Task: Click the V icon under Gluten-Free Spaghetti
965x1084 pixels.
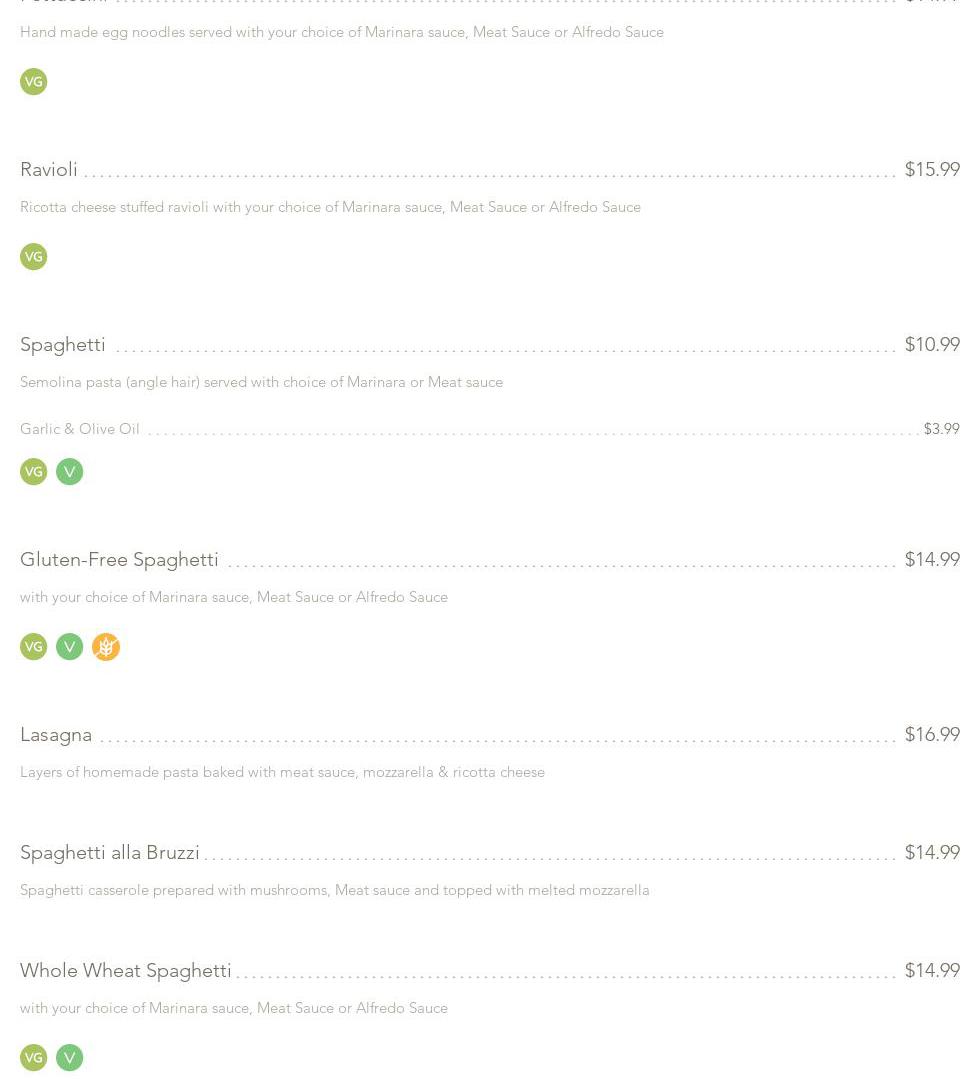Action: coord(70,647)
